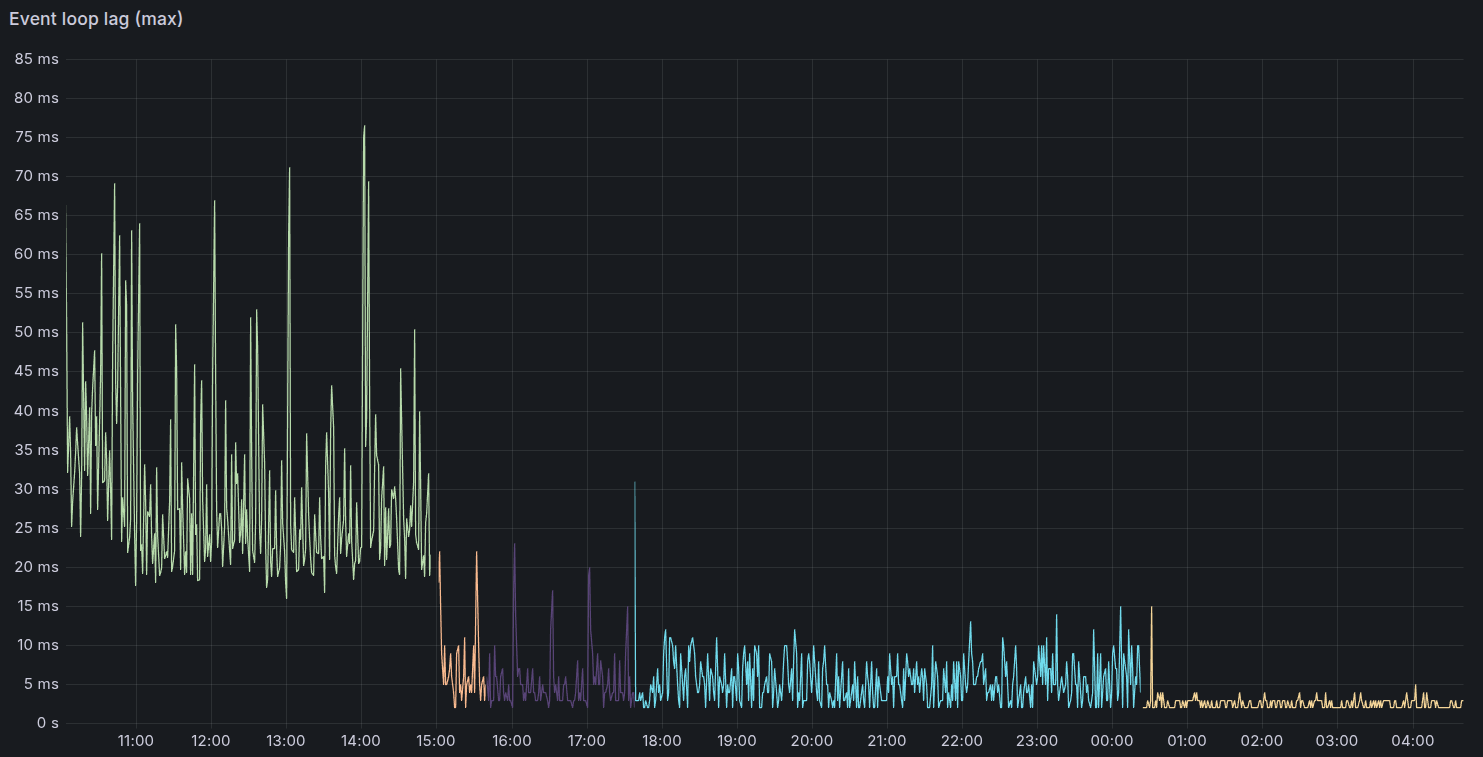Click the 5 ms axis label
Screen dimensions: 1483x757
(42, 684)
